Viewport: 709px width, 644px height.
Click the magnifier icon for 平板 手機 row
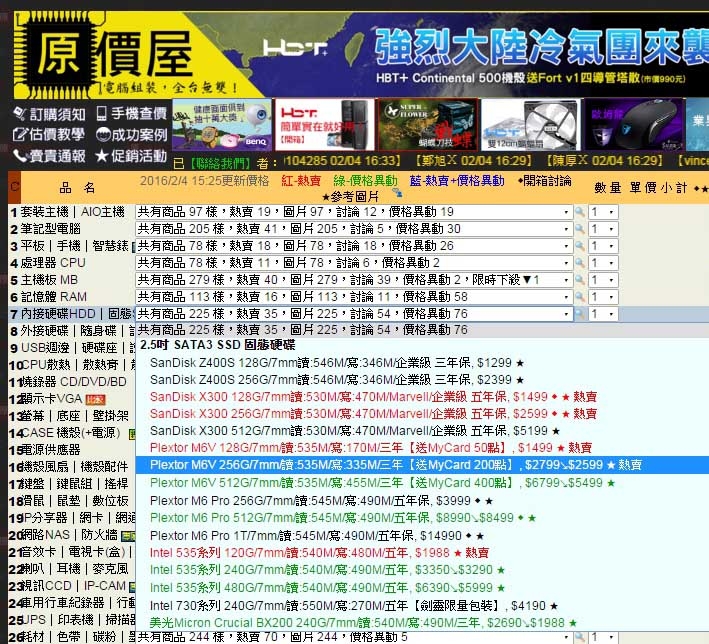click(580, 246)
